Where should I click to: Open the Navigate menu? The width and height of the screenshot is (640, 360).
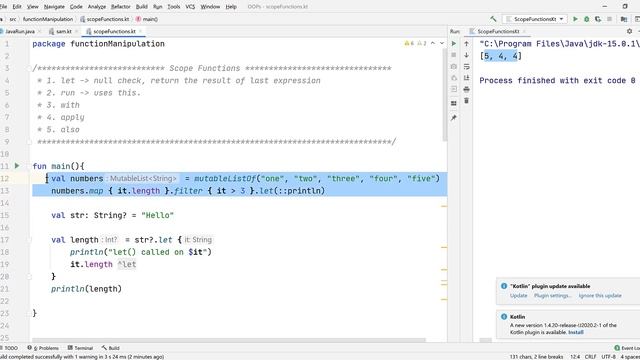54,7
